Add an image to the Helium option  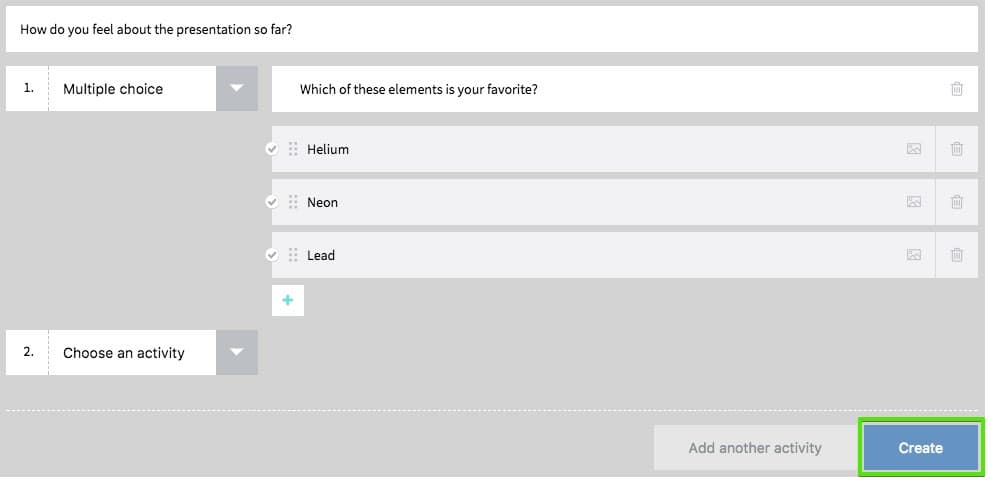pyautogui.click(x=914, y=149)
